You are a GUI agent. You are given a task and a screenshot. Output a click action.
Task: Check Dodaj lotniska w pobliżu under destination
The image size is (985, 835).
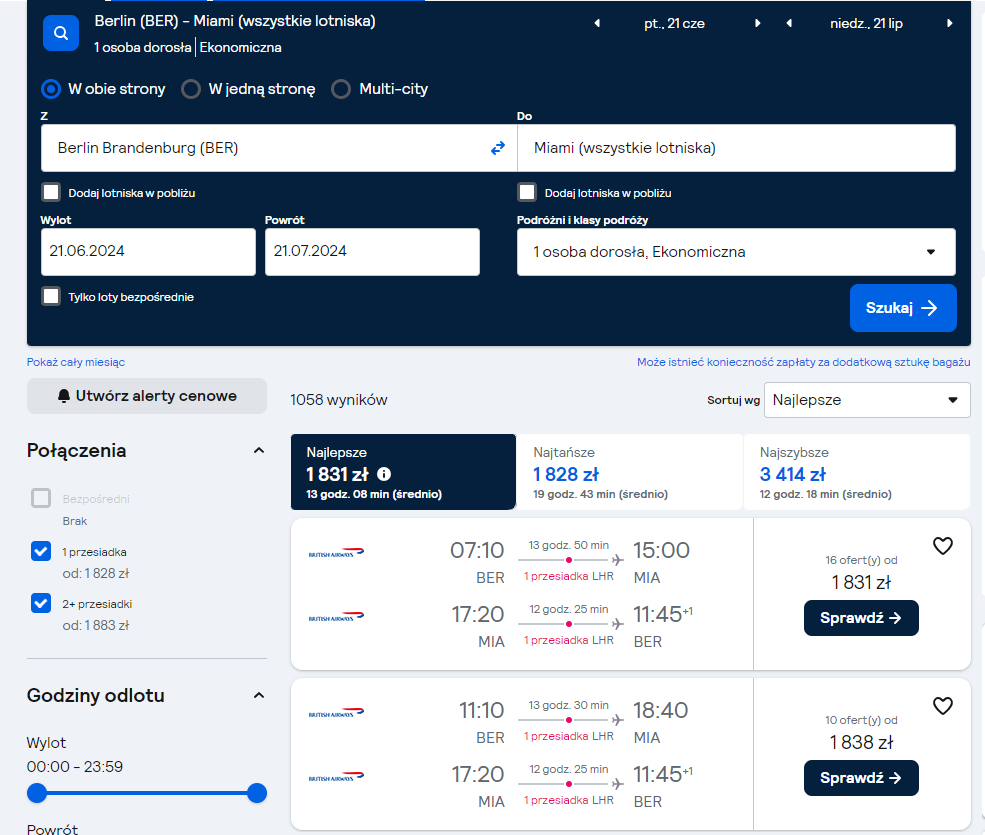click(x=527, y=192)
